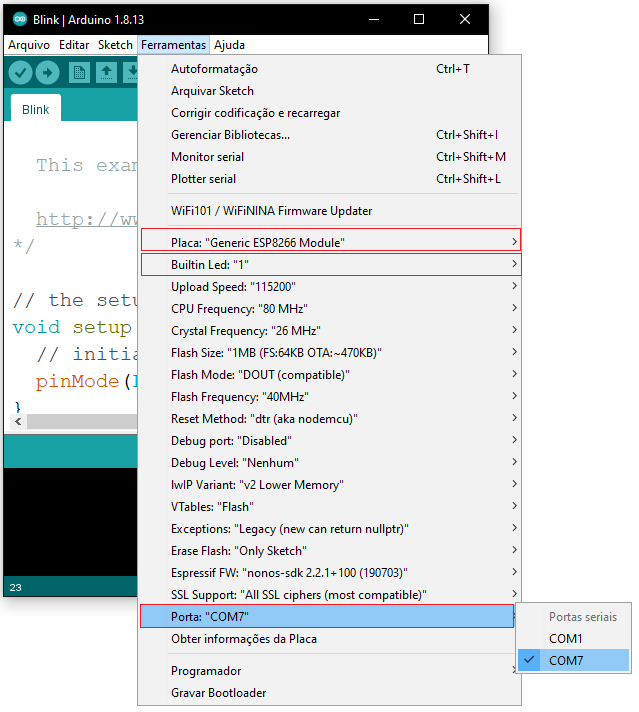
Task: Expand the Debug Level Nenhum submenu
Action: [x=330, y=463]
